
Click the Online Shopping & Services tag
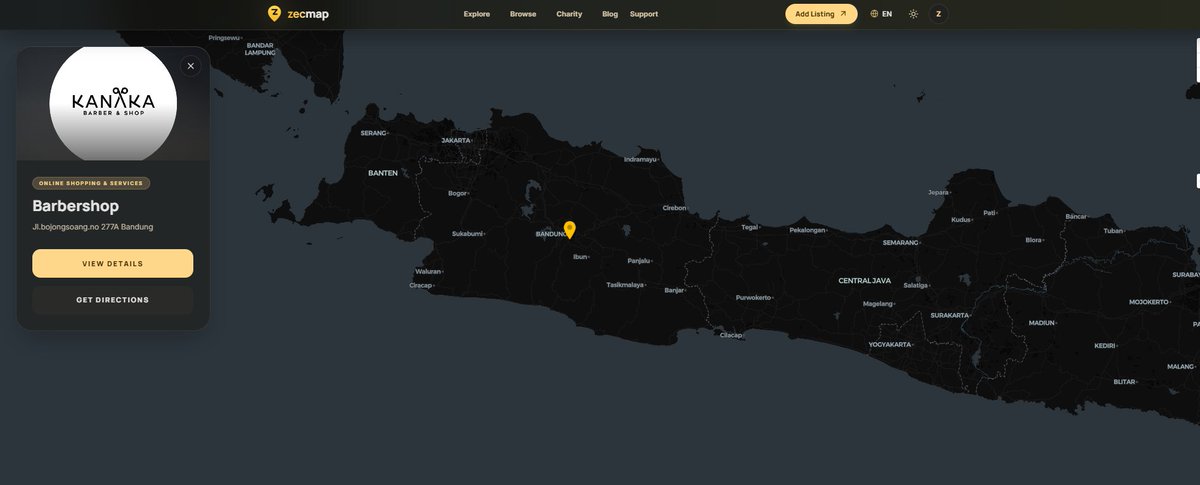click(x=91, y=183)
